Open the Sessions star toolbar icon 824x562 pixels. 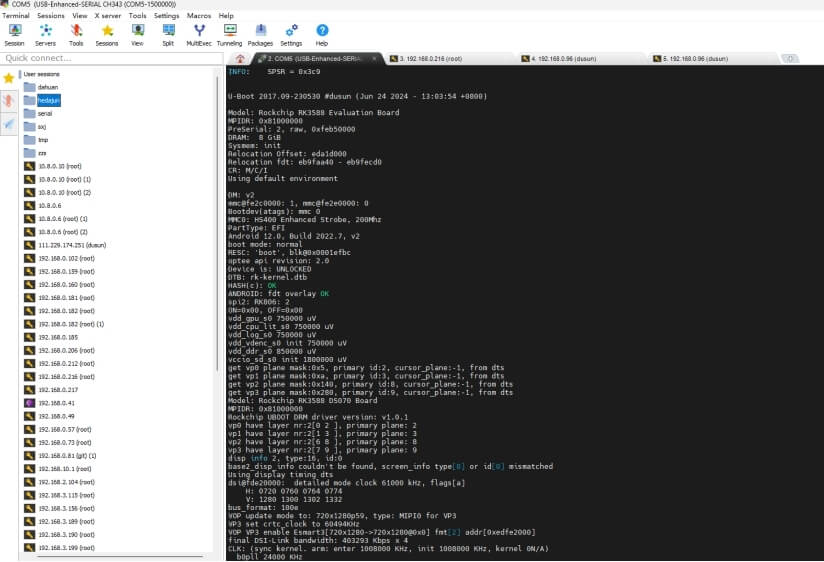click(x=107, y=35)
